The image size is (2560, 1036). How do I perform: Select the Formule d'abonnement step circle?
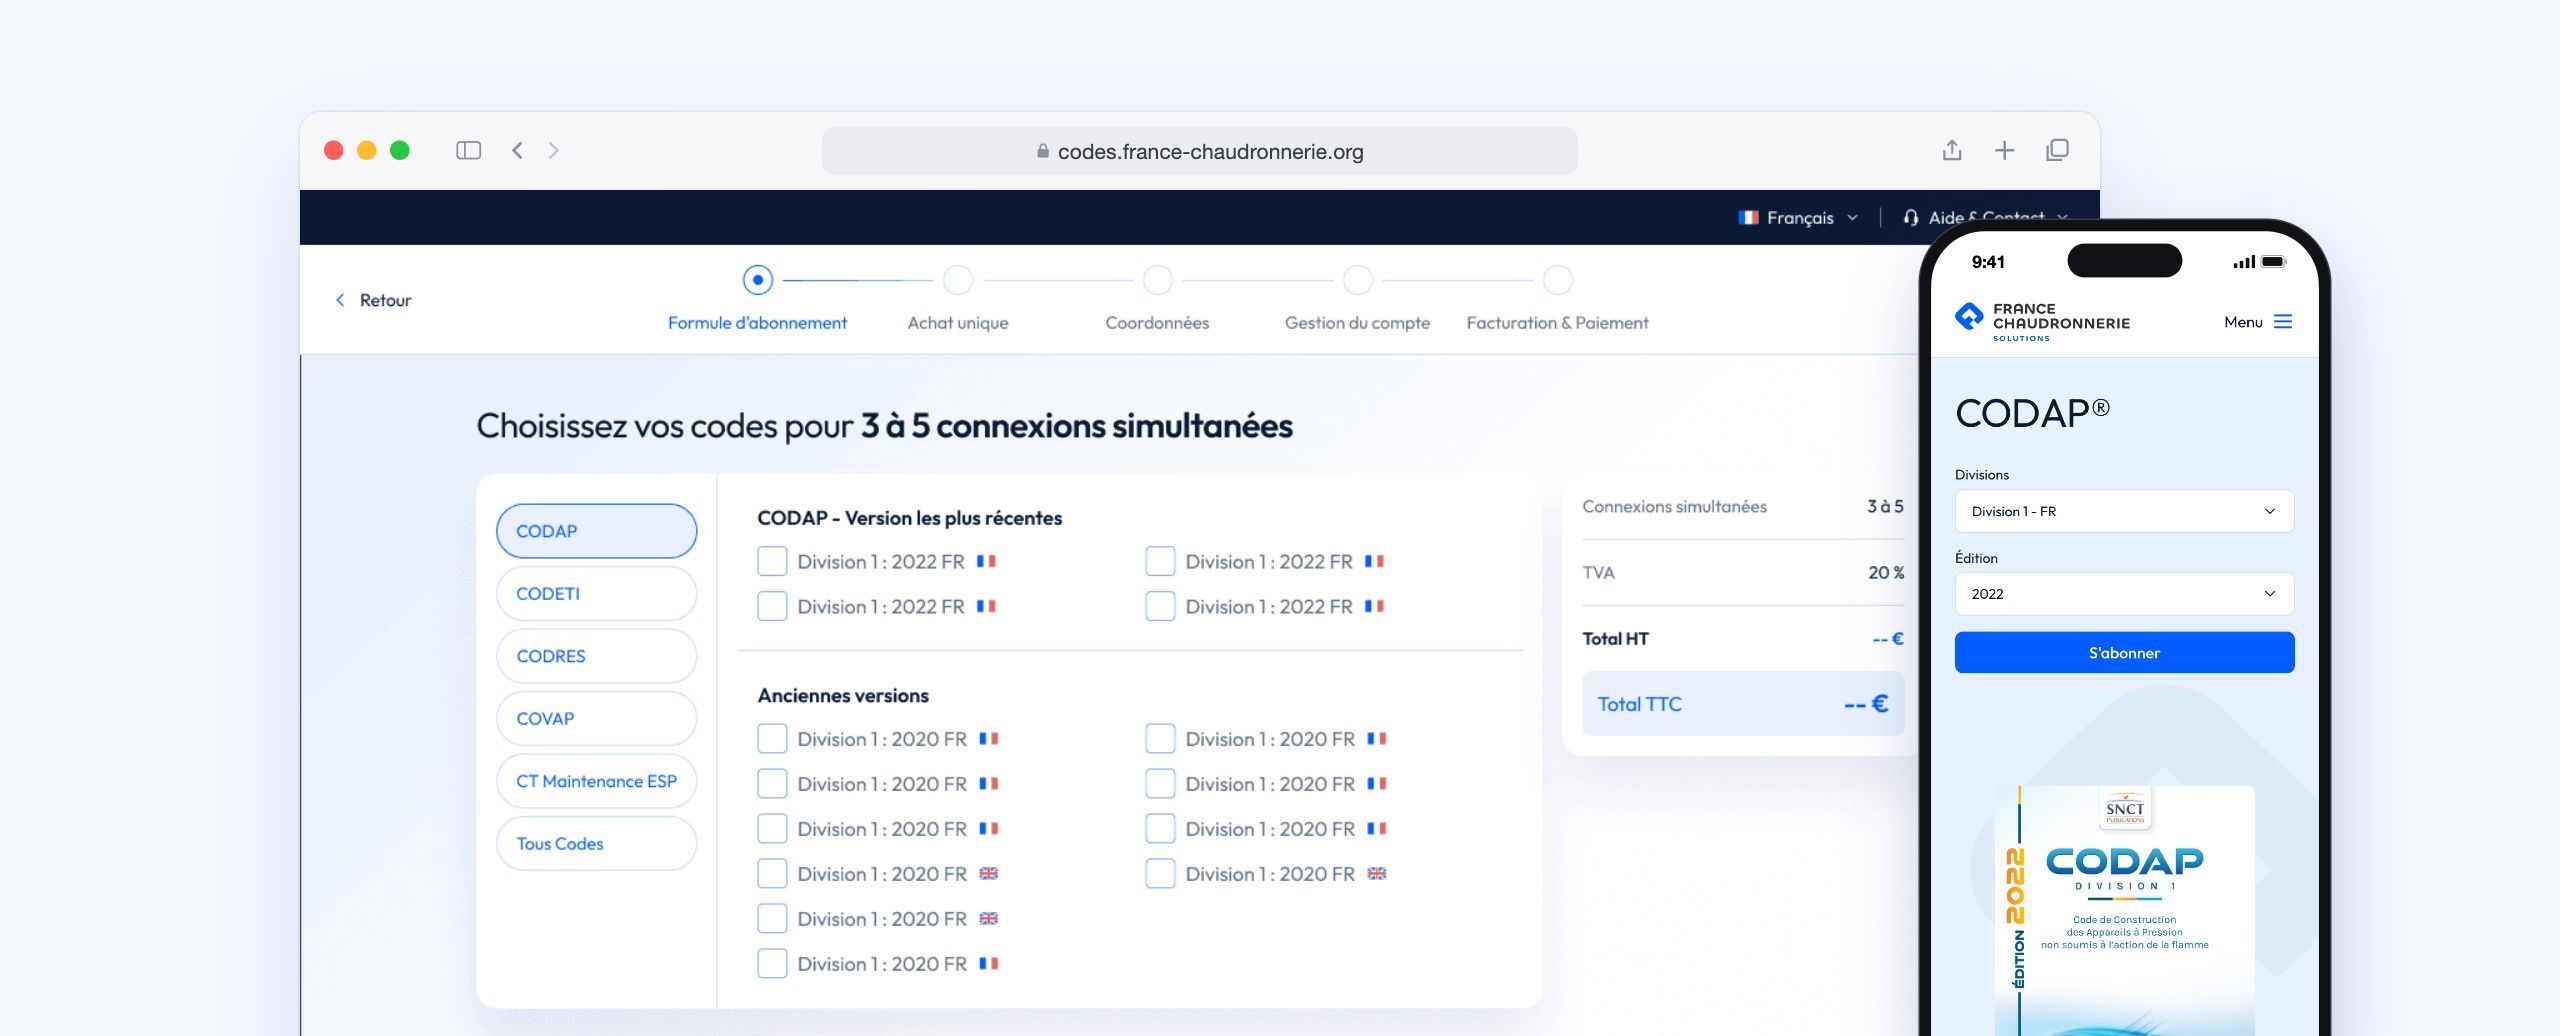click(758, 280)
